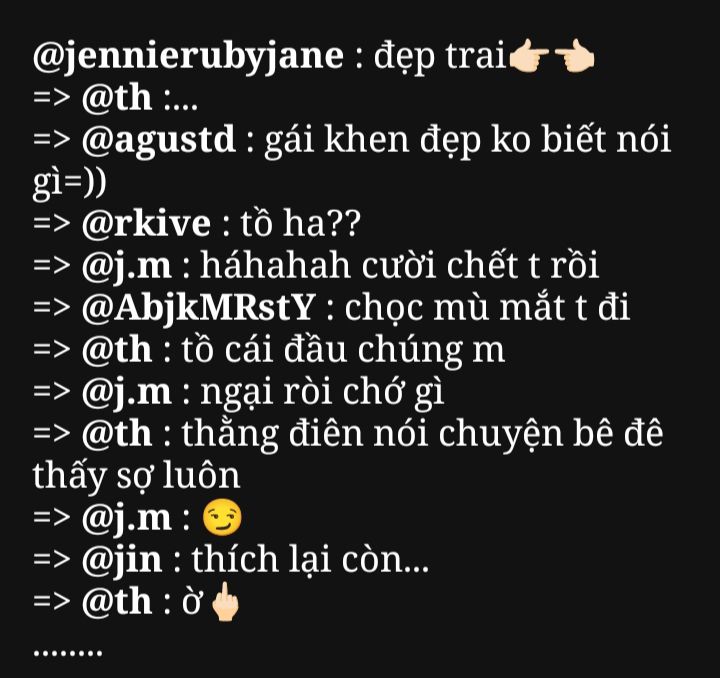Click the @jin username mention
The height and width of the screenshot is (678, 720).
click(x=122, y=560)
